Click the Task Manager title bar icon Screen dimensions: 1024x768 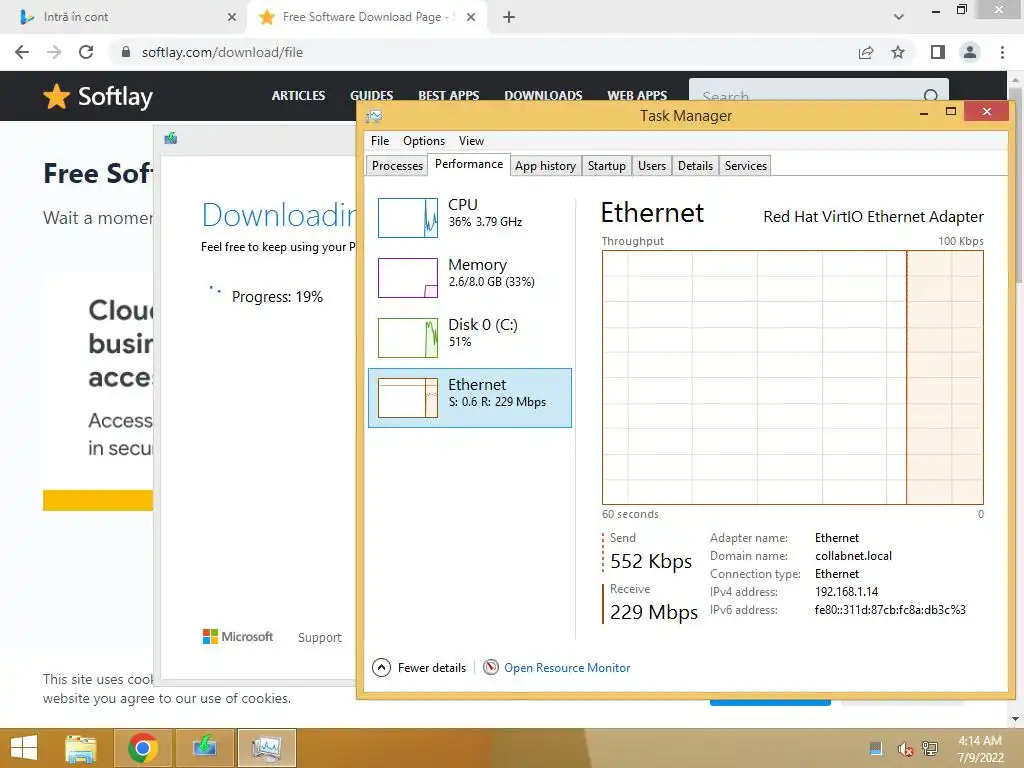tap(374, 116)
